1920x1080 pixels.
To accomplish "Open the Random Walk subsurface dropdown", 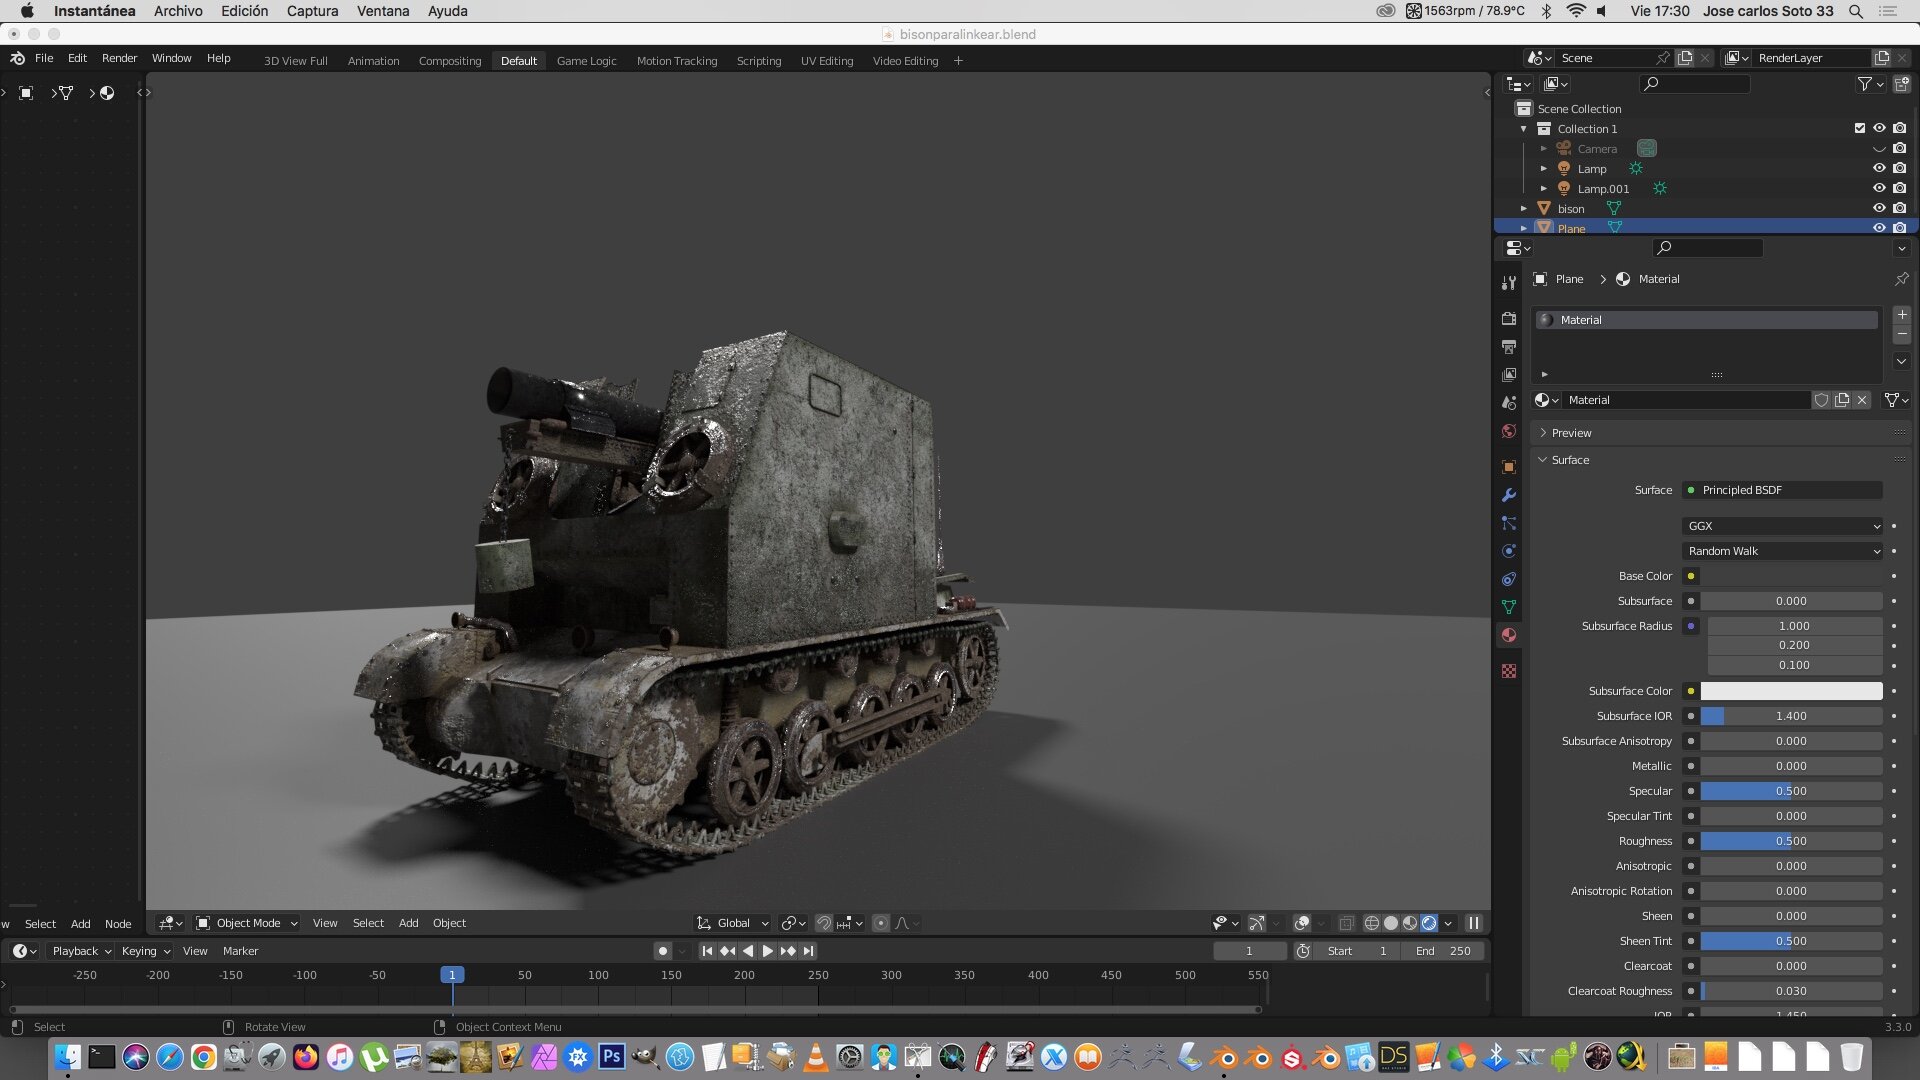I will [1783, 551].
